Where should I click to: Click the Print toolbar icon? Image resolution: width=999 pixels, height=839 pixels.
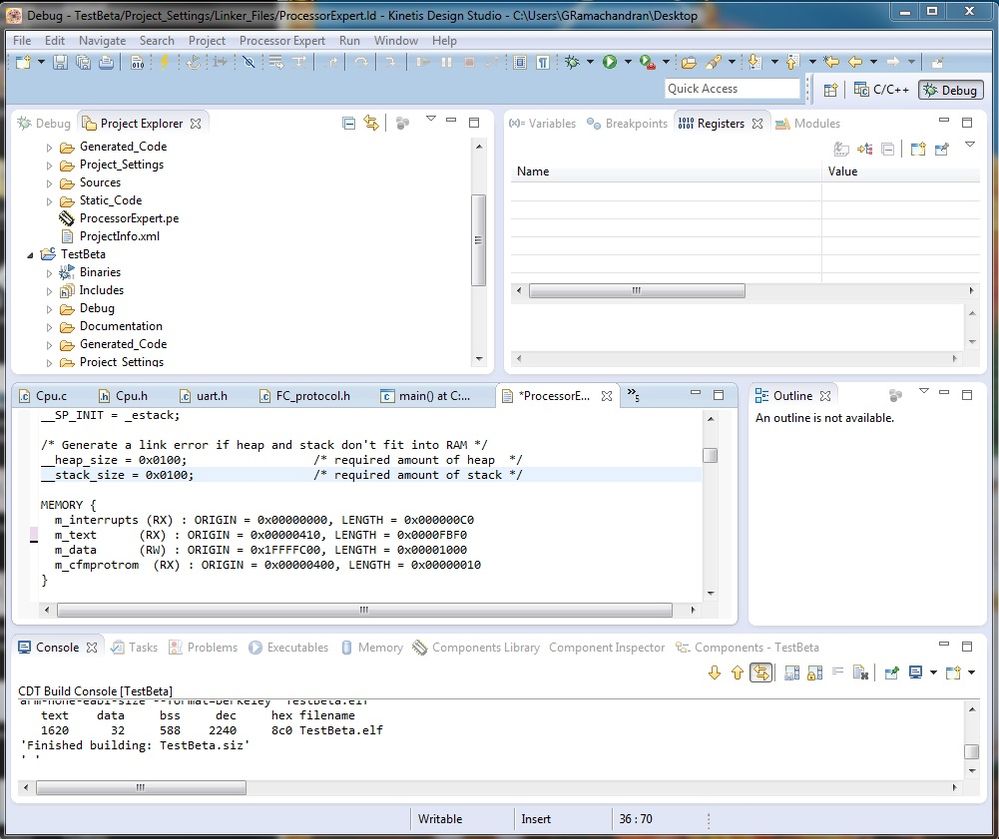click(x=106, y=62)
